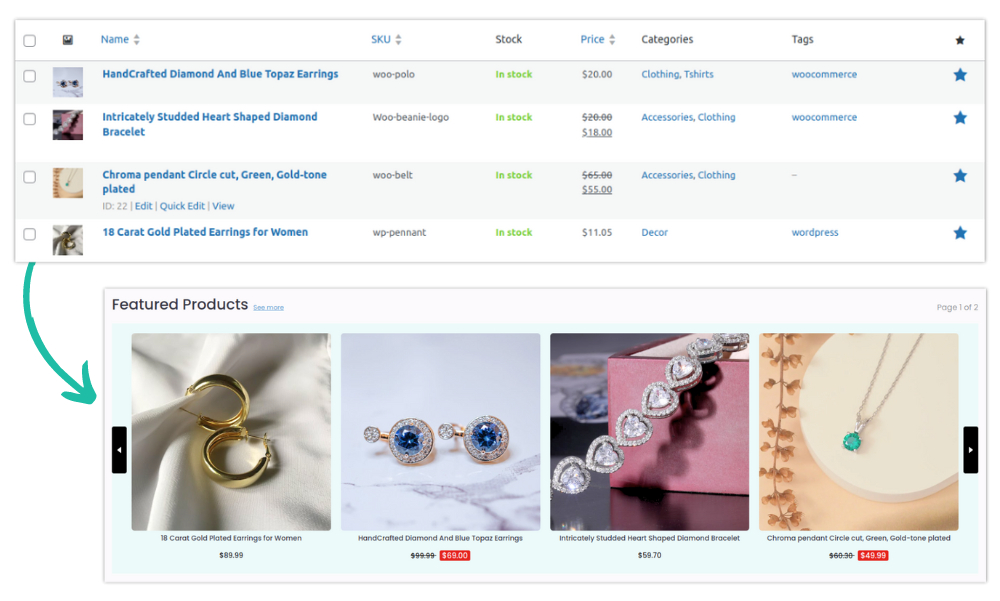Click the carousel's right navigation arrow

[970, 449]
